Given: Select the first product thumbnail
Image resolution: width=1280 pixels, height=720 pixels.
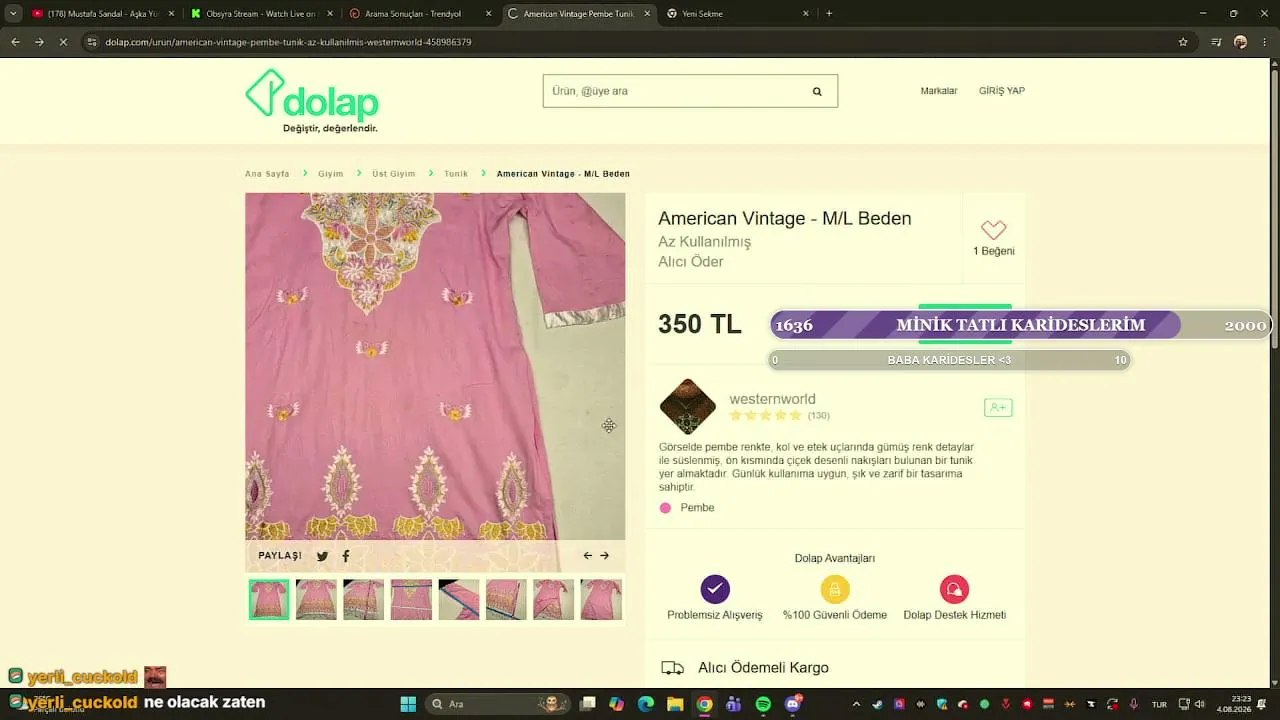Looking at the screenshot, I should pyautogui.click(x=269, y=599).
